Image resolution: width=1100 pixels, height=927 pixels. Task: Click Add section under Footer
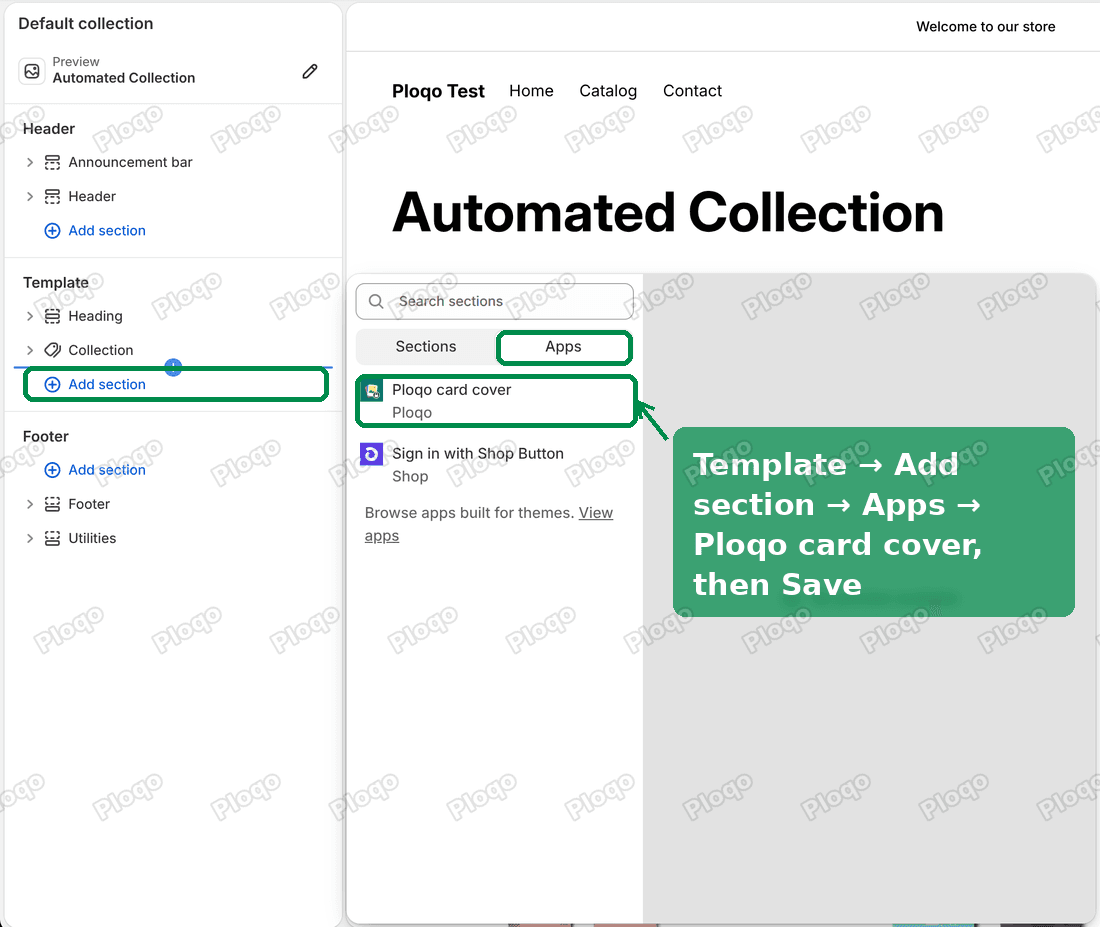click(x=107, y=470)
